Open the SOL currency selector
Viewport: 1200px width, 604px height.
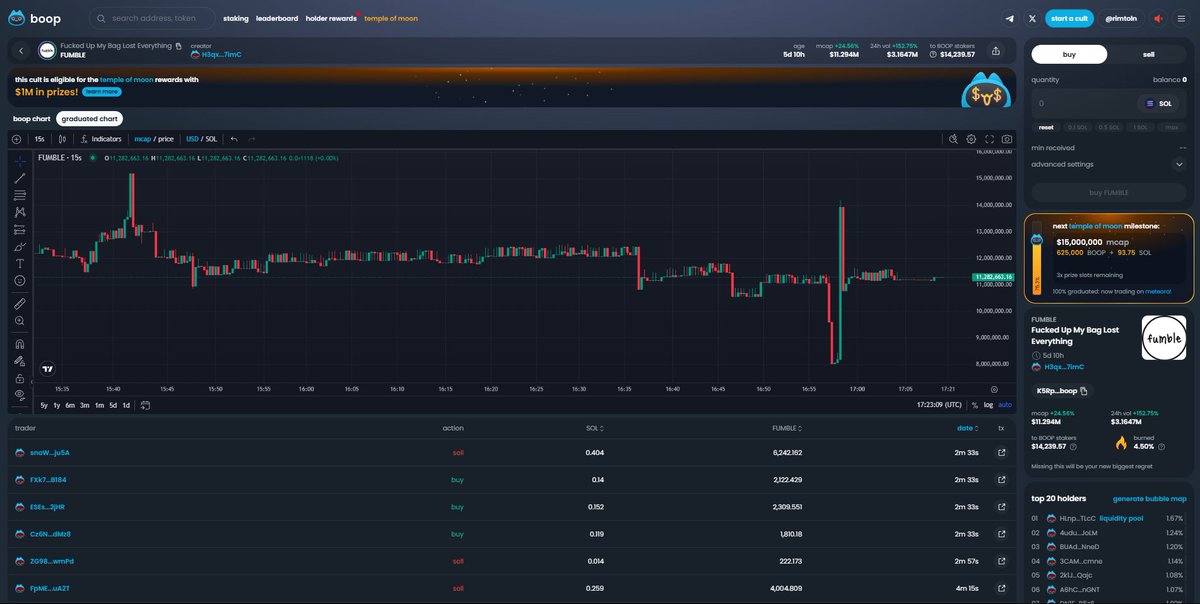[x=1159, y=103]
